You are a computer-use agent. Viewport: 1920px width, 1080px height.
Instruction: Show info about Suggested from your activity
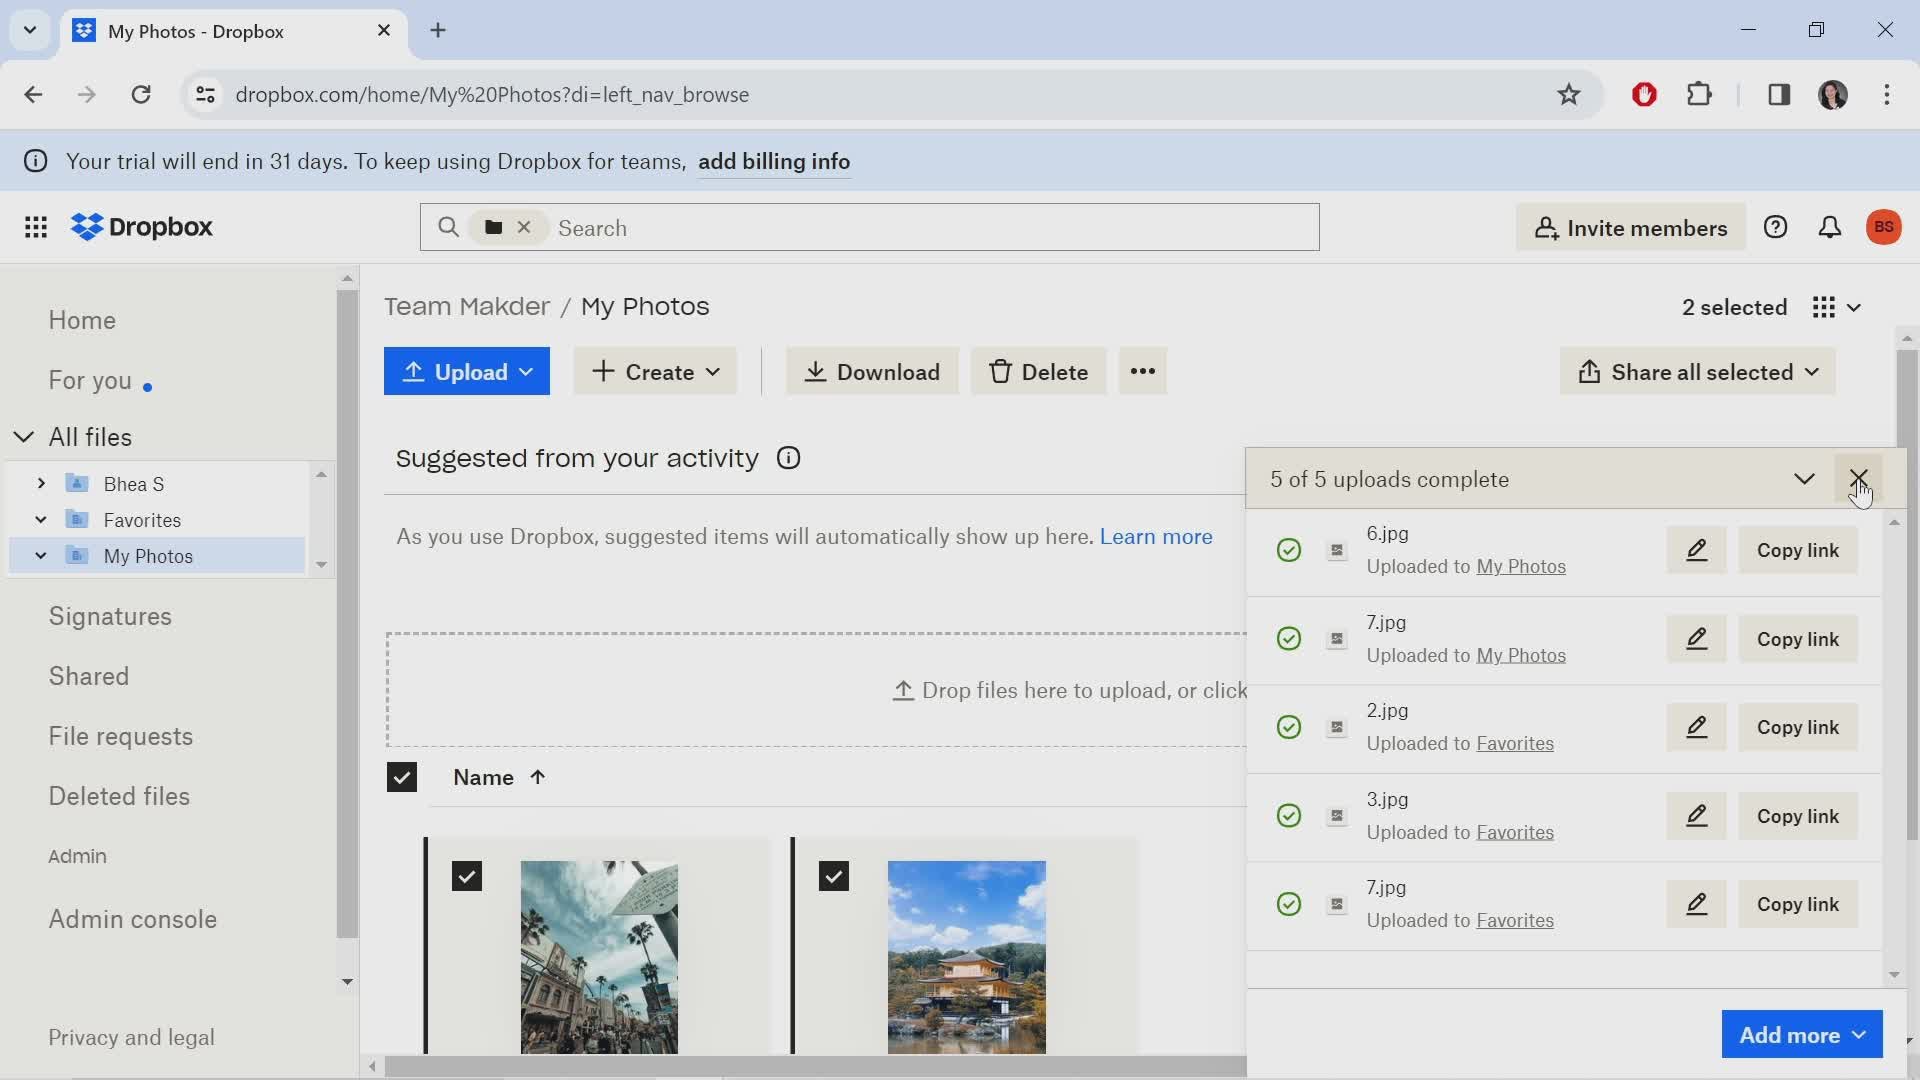coord(788,458)
